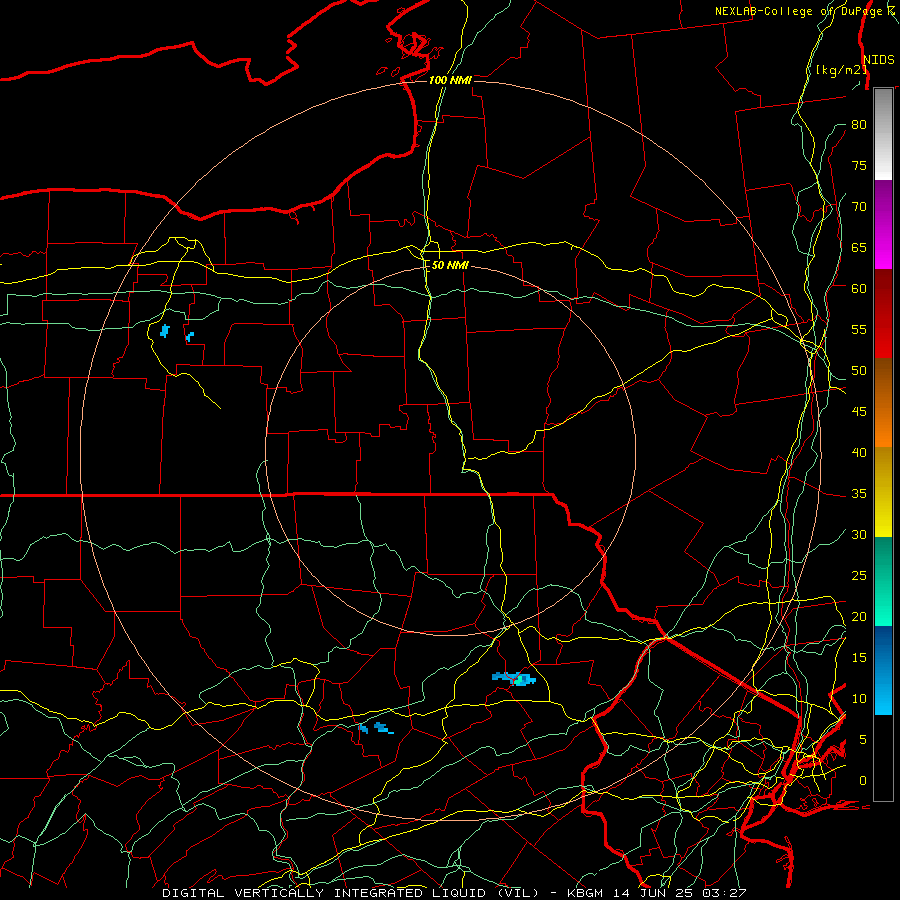Click the 50 NMI range ring label
This screenshot has height=900, width=900.
click(450, 265)
